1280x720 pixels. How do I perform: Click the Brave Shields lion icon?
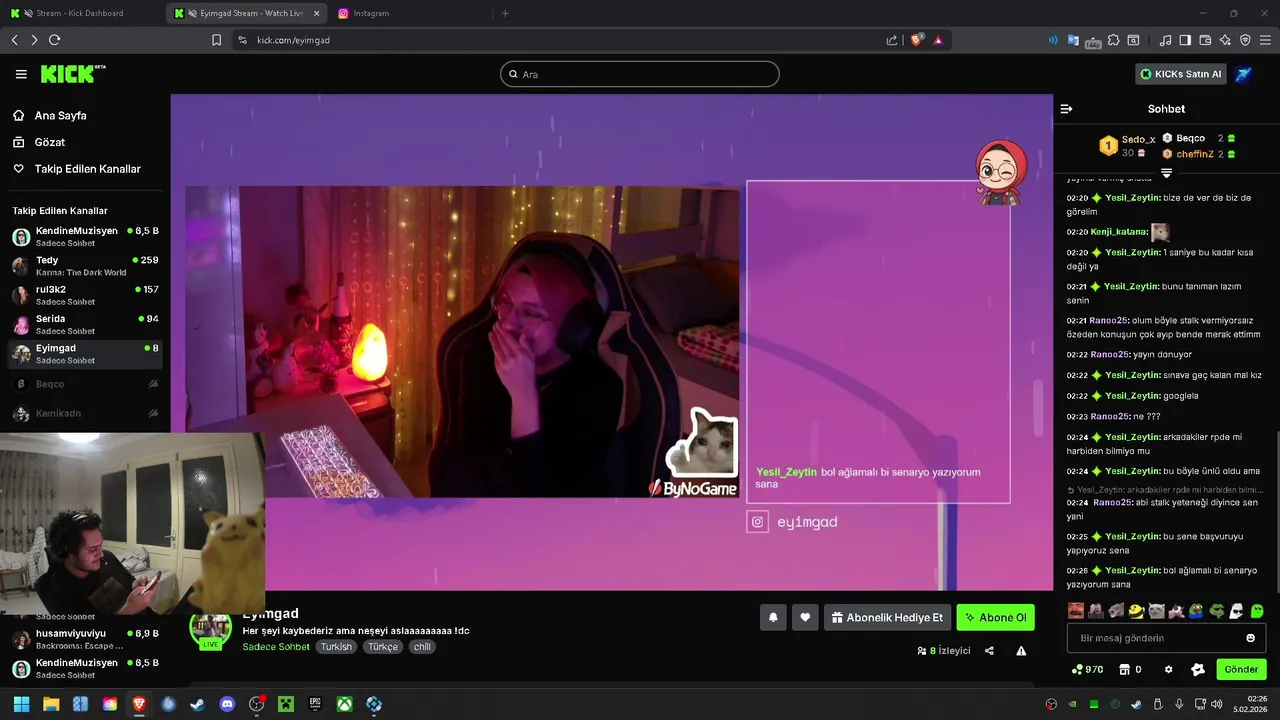(x=916, y=40)
